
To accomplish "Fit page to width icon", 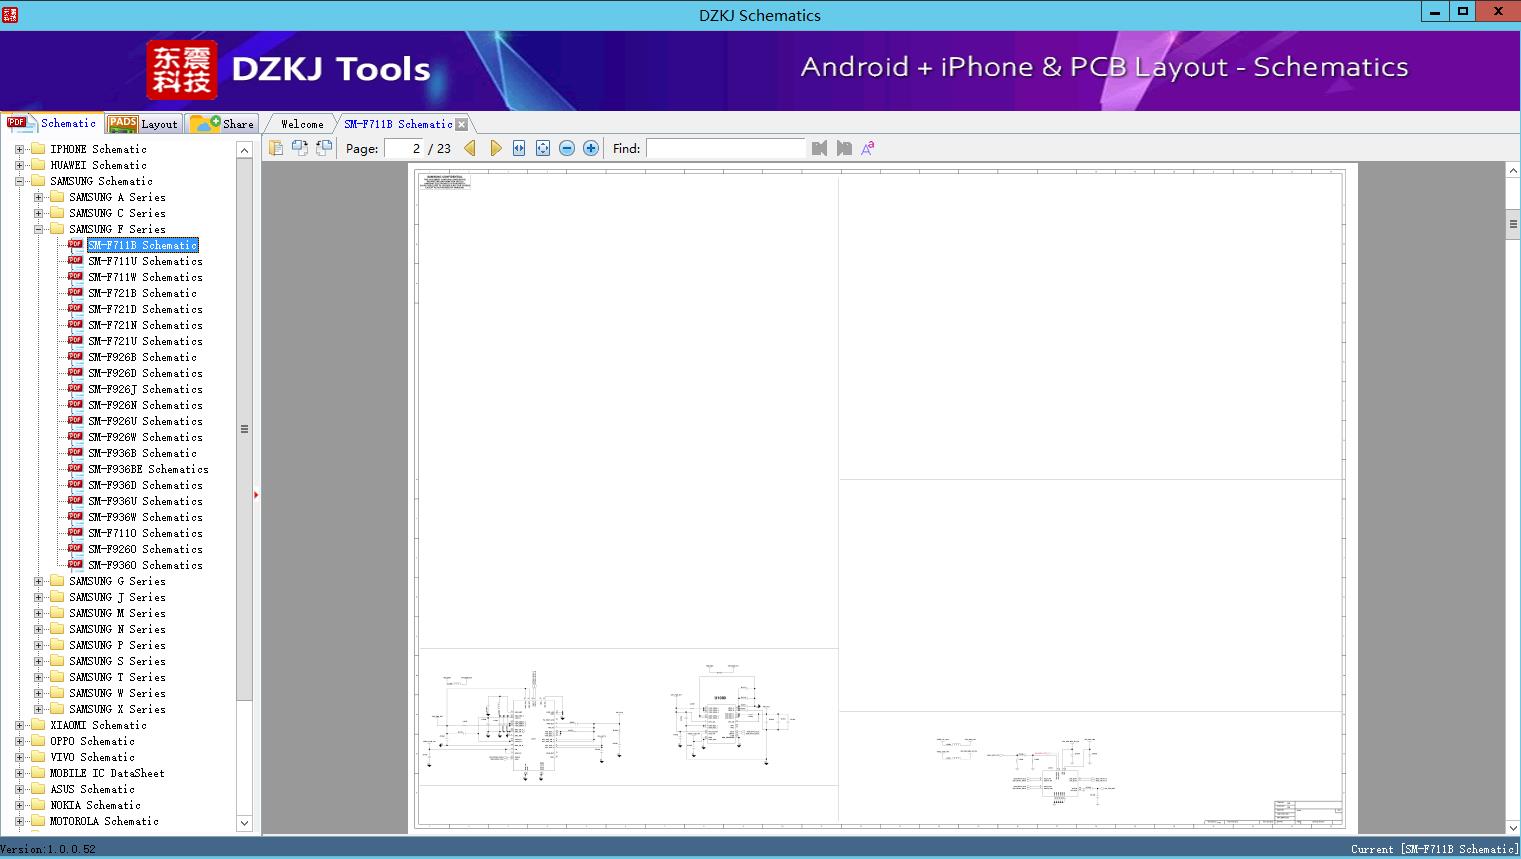I will 519,148.
